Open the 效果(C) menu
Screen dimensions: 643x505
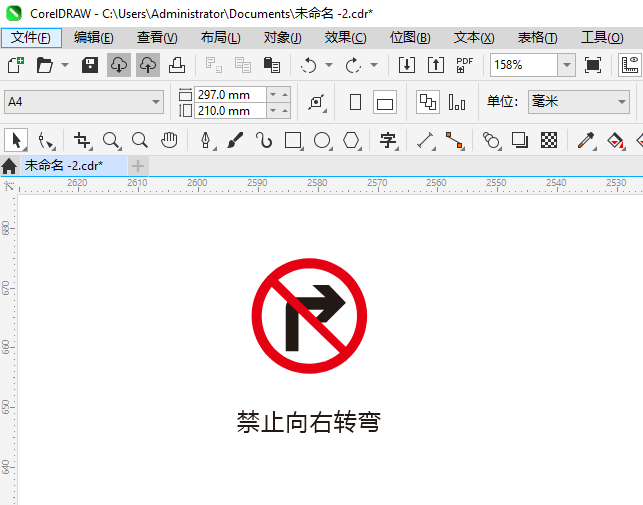tap(345, 38)
